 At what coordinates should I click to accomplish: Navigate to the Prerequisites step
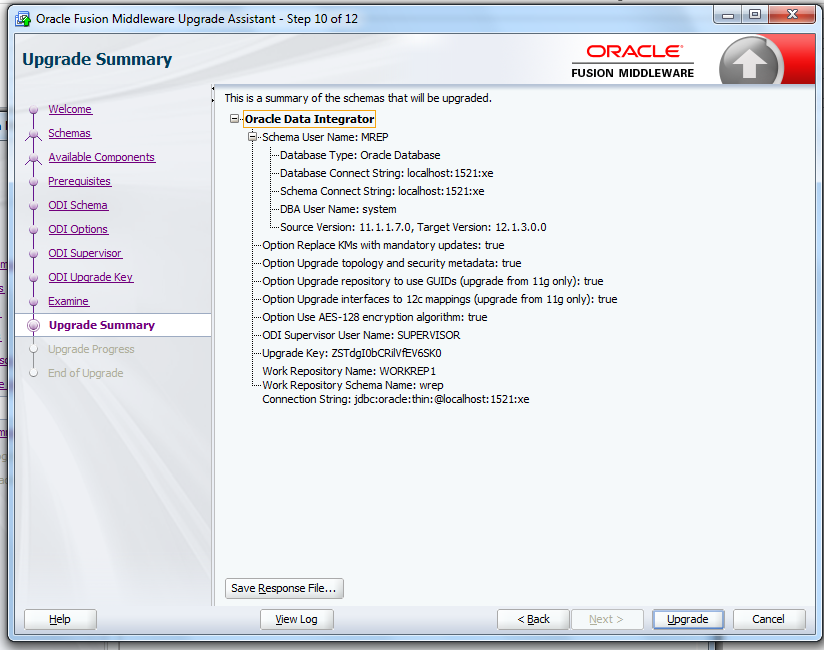pyautogui.click(x=80, y=181)
